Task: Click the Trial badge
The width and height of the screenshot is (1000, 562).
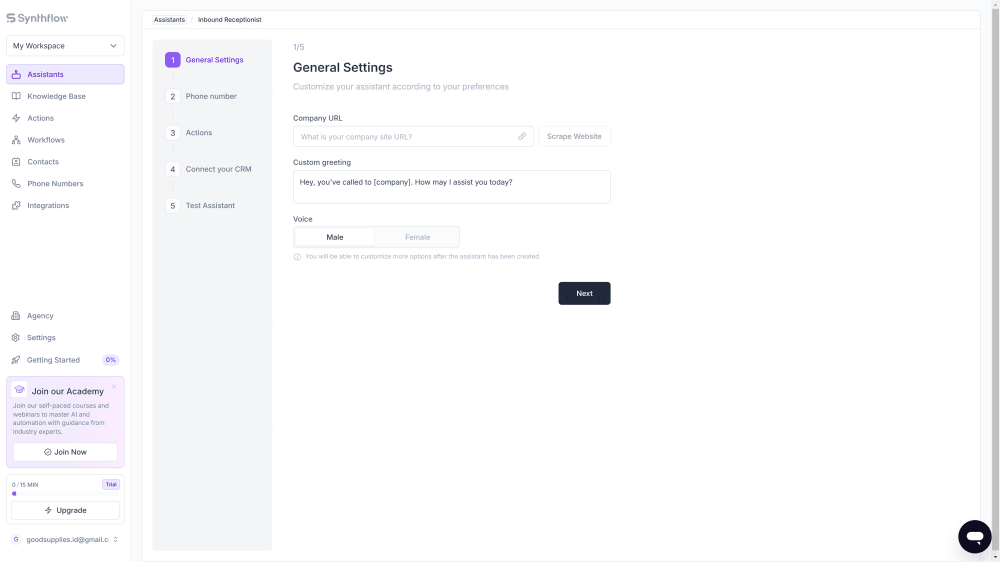Action: pyautogui.click(x=111, y=485)
